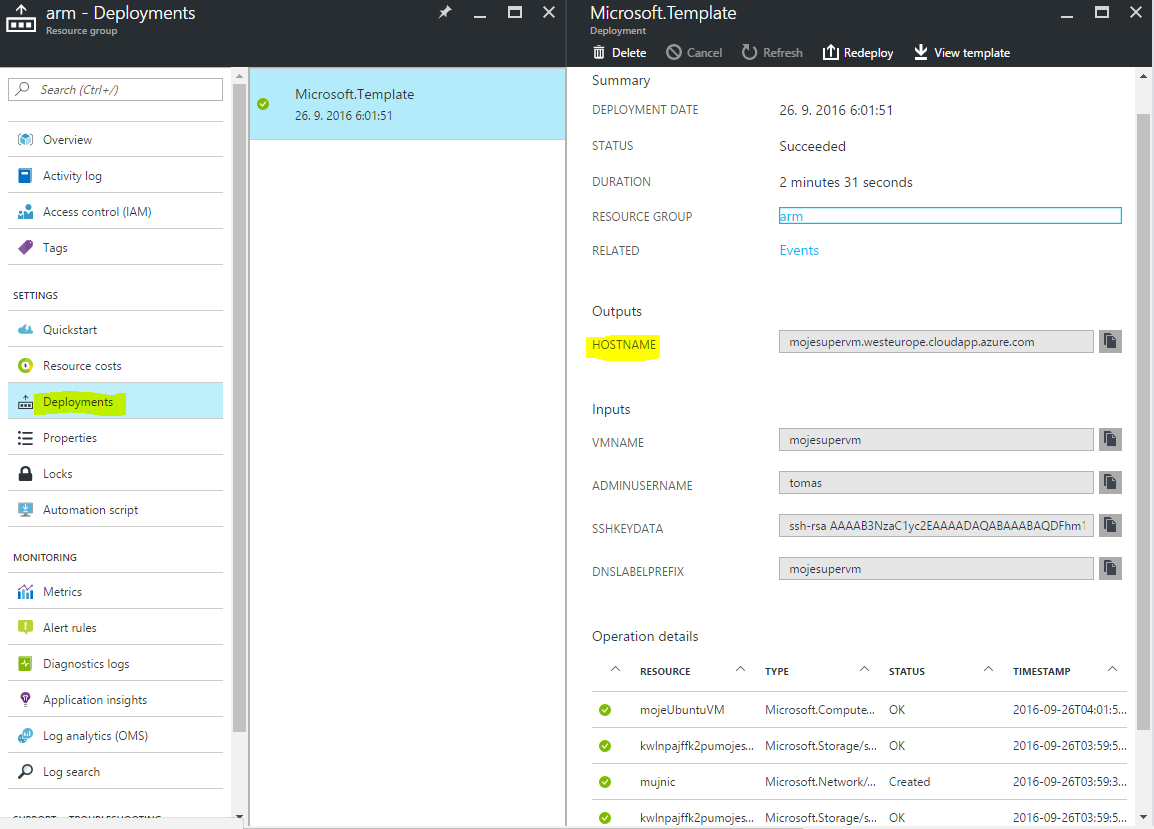Select the mojeUbuntuVM operation row

point(859,710)
